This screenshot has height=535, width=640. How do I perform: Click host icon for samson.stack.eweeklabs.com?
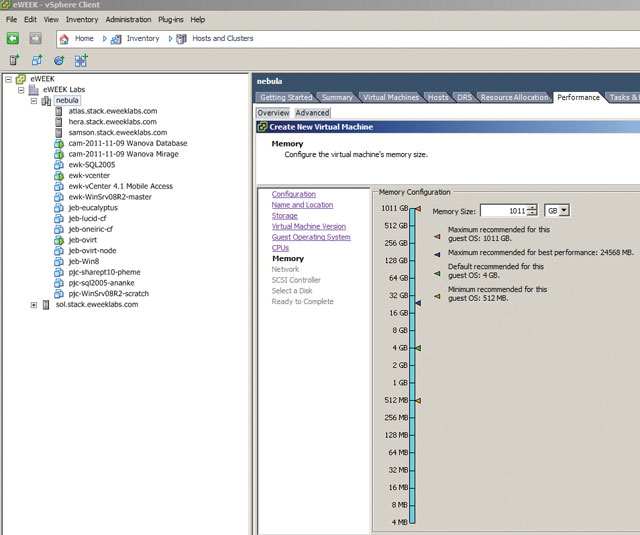pos(59,133)
